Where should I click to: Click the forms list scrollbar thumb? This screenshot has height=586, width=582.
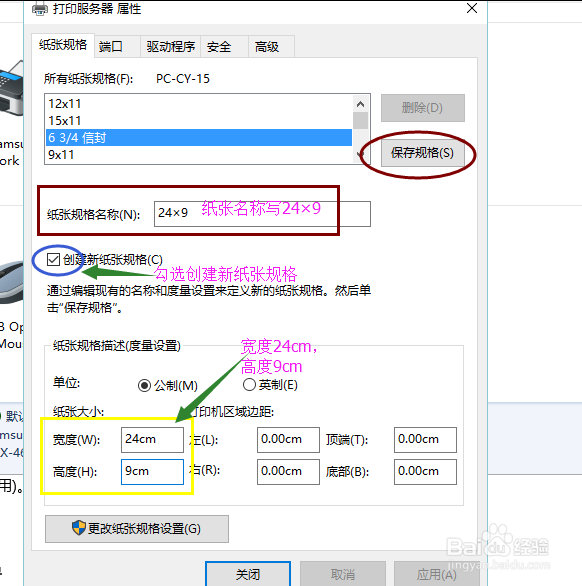click(360, 121)
